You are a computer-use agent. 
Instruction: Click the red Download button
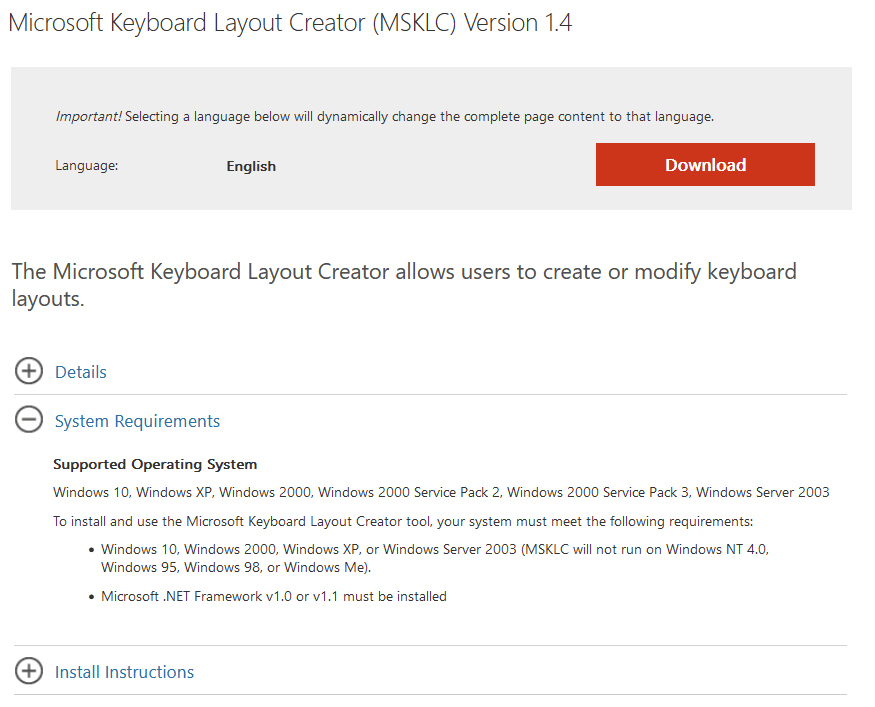click(x=705, y=165)
